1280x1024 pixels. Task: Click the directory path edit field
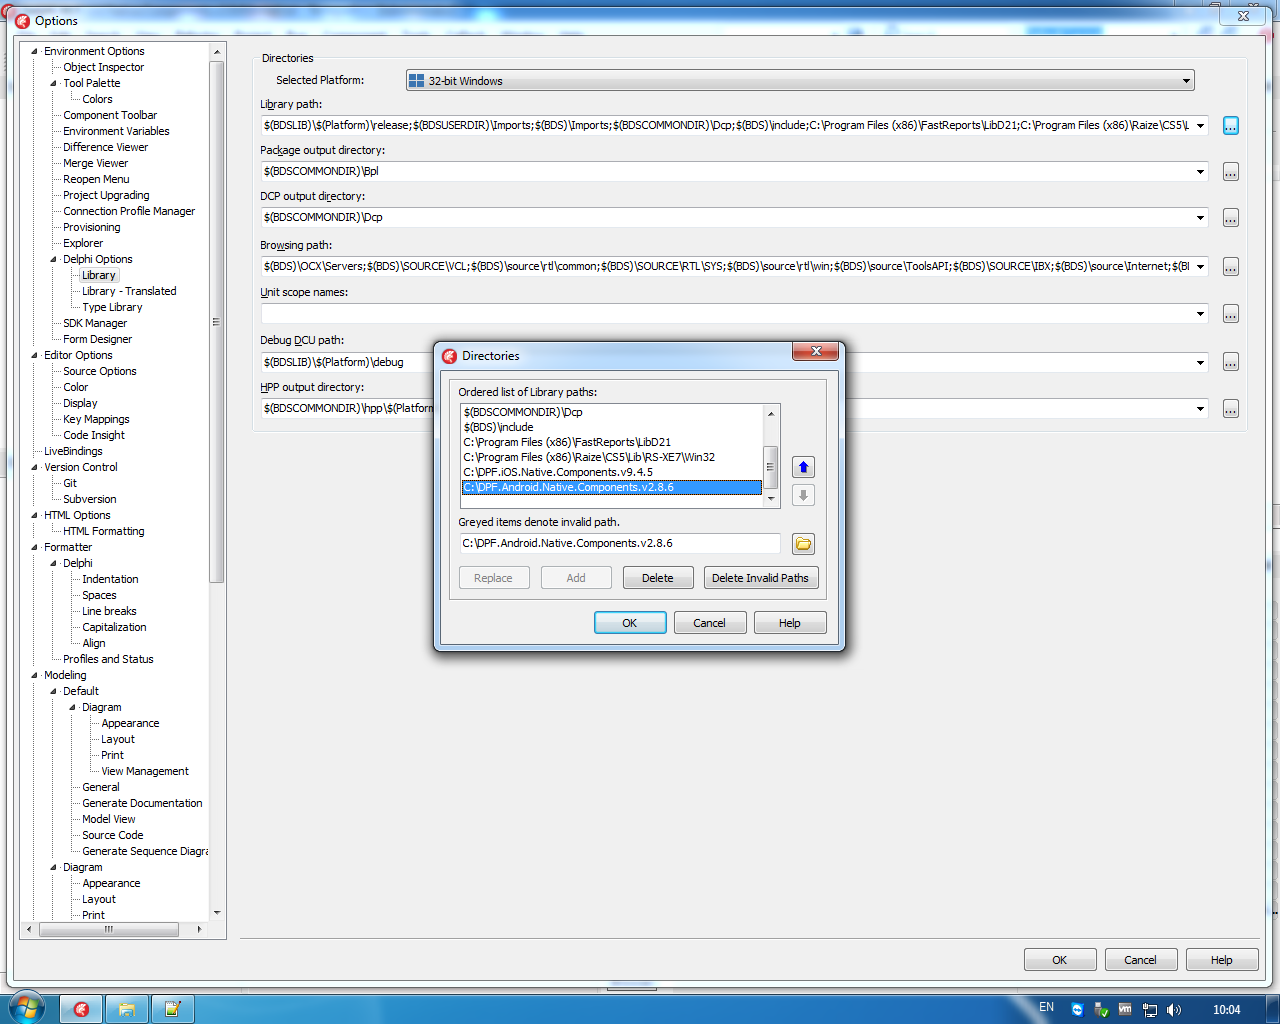click(619, 543)
